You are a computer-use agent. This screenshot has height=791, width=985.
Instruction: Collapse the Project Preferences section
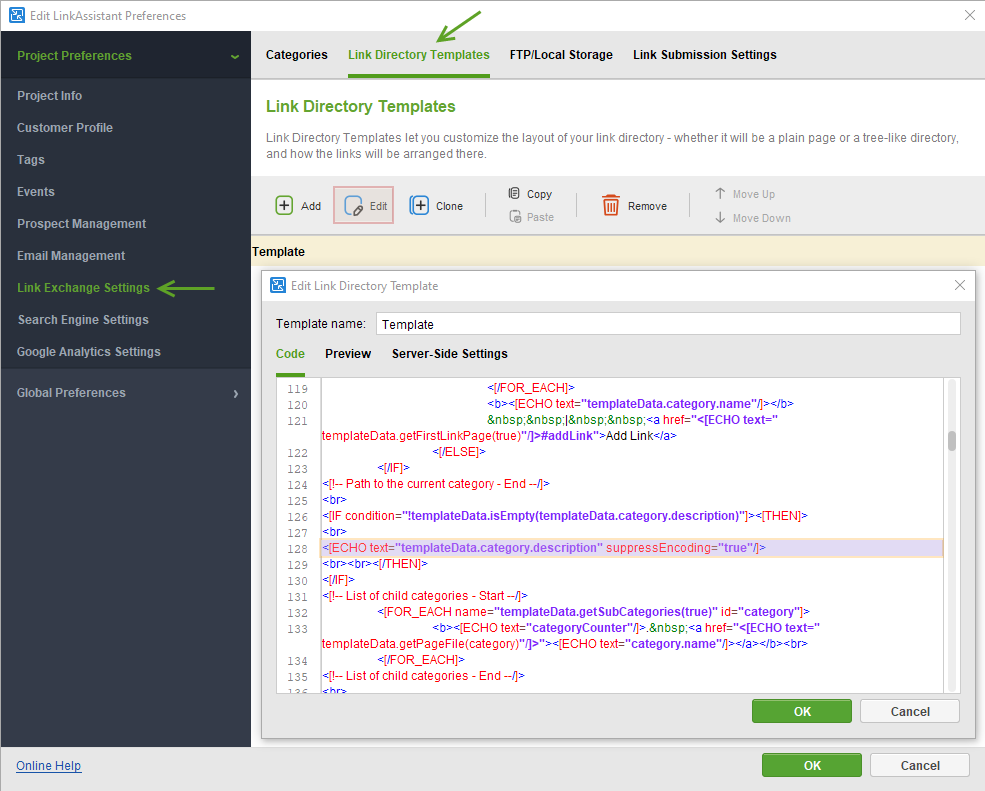pyautogui.click(x=235, y=56)
